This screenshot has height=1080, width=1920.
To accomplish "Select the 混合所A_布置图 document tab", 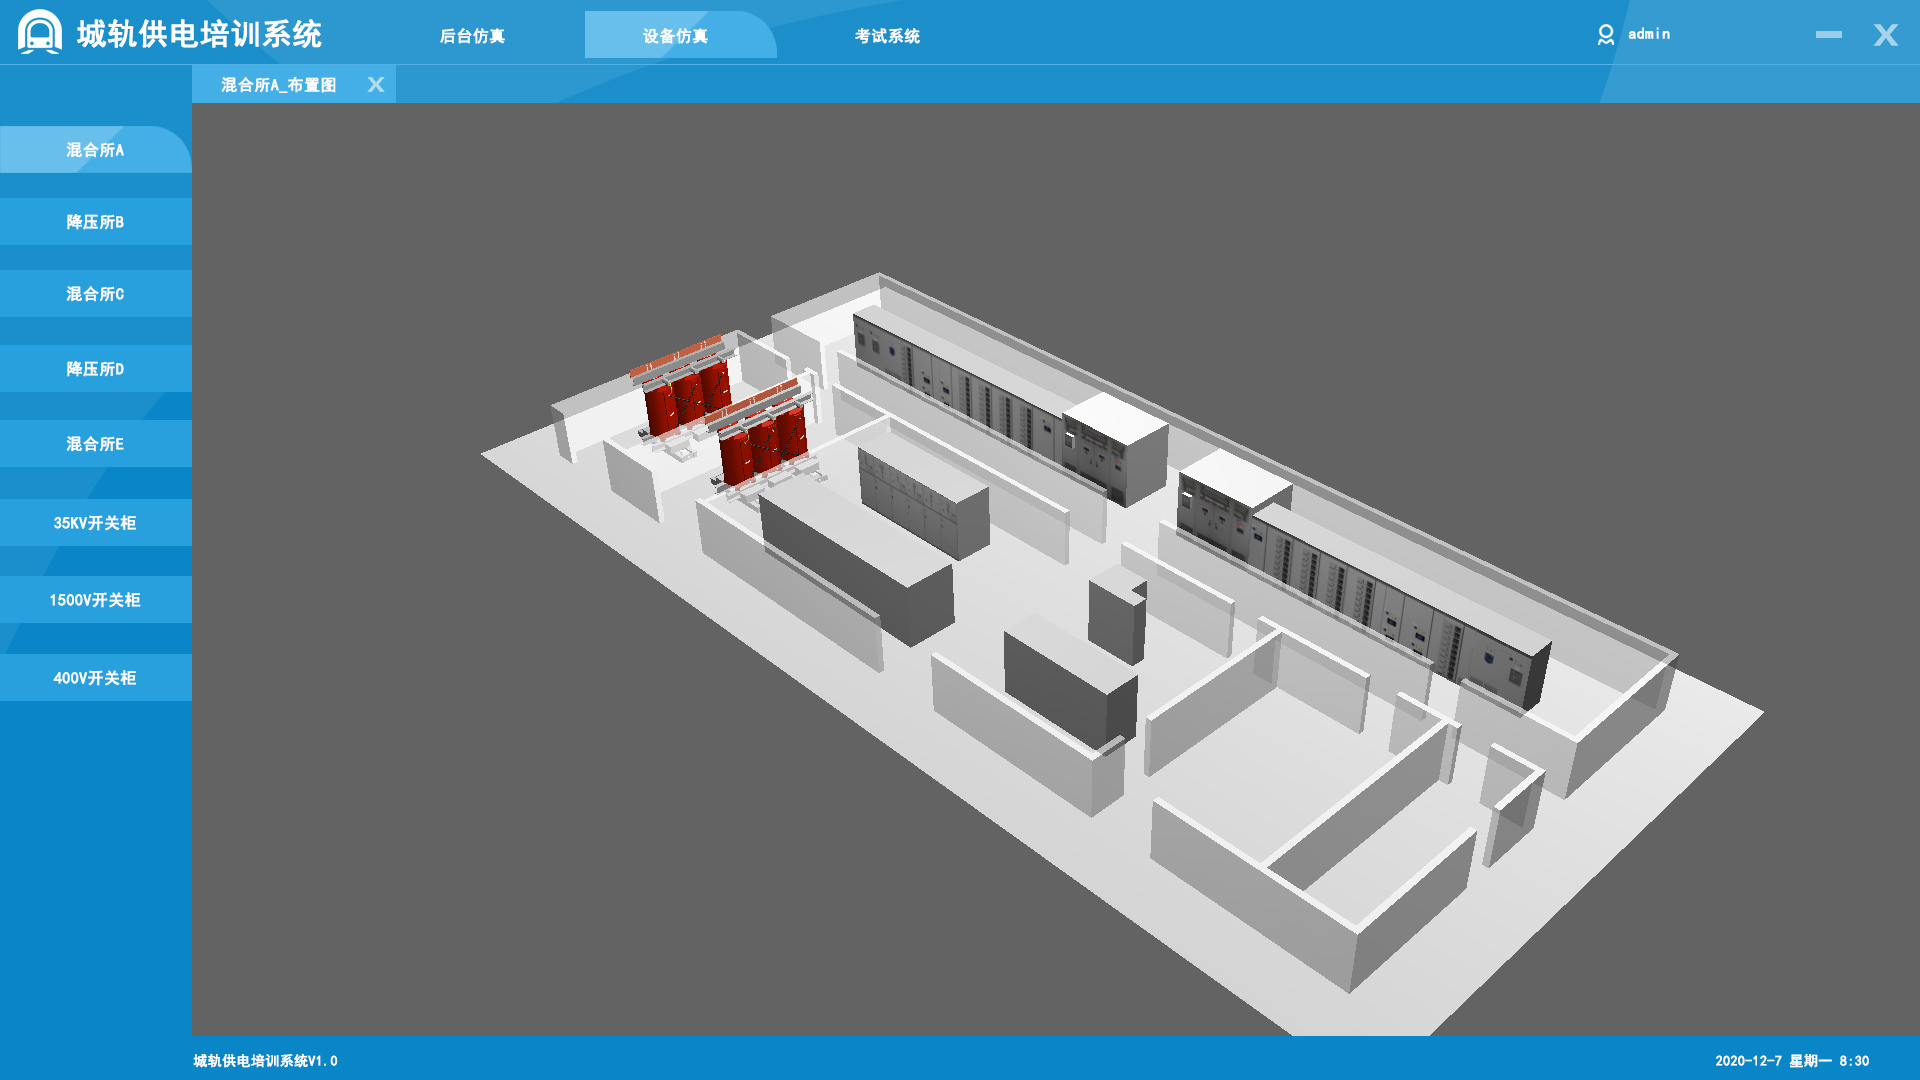I will click(x=278, y=85).
